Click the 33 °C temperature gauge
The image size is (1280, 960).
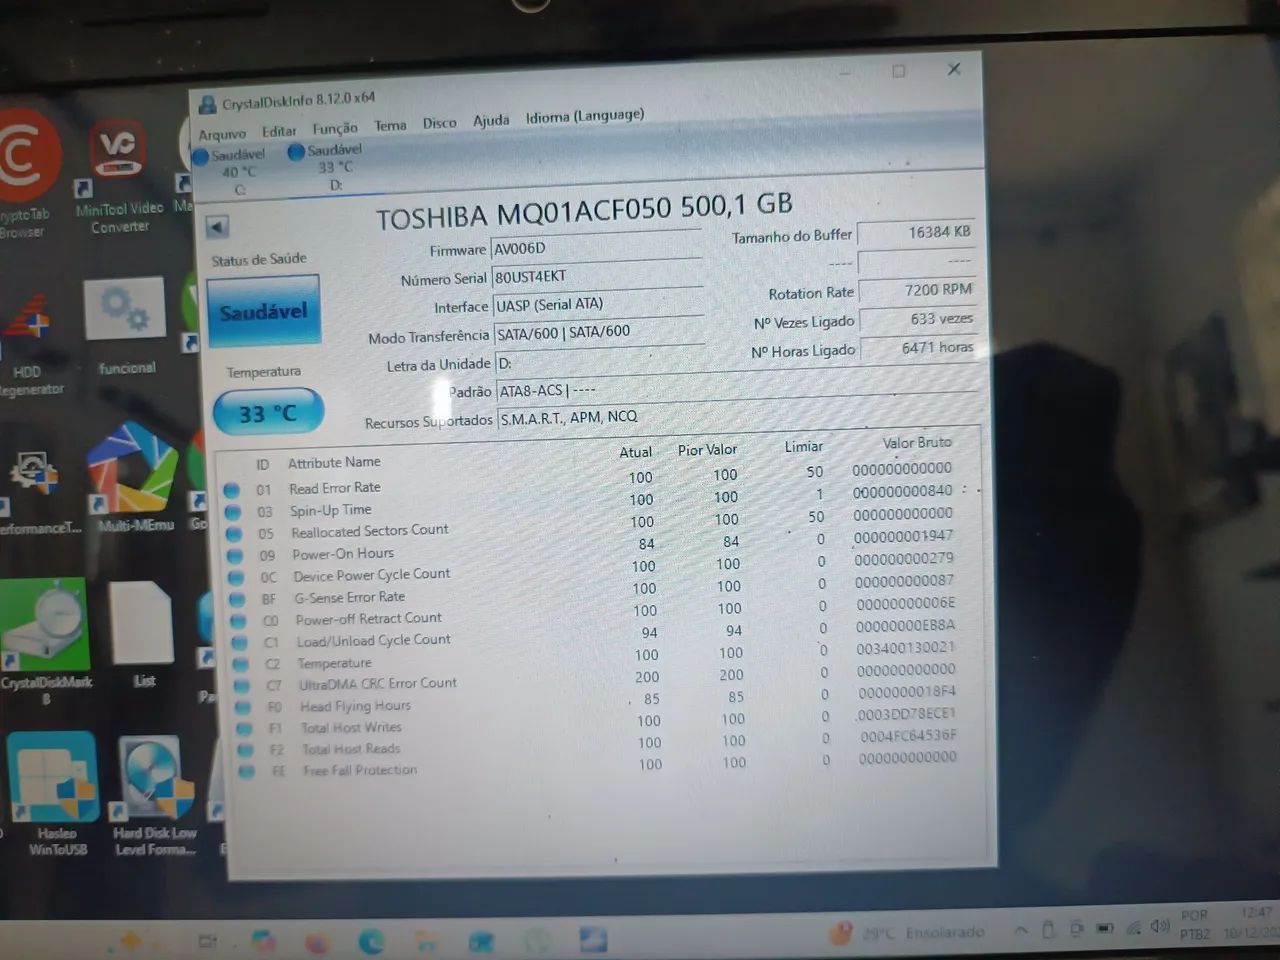(268, 411)
